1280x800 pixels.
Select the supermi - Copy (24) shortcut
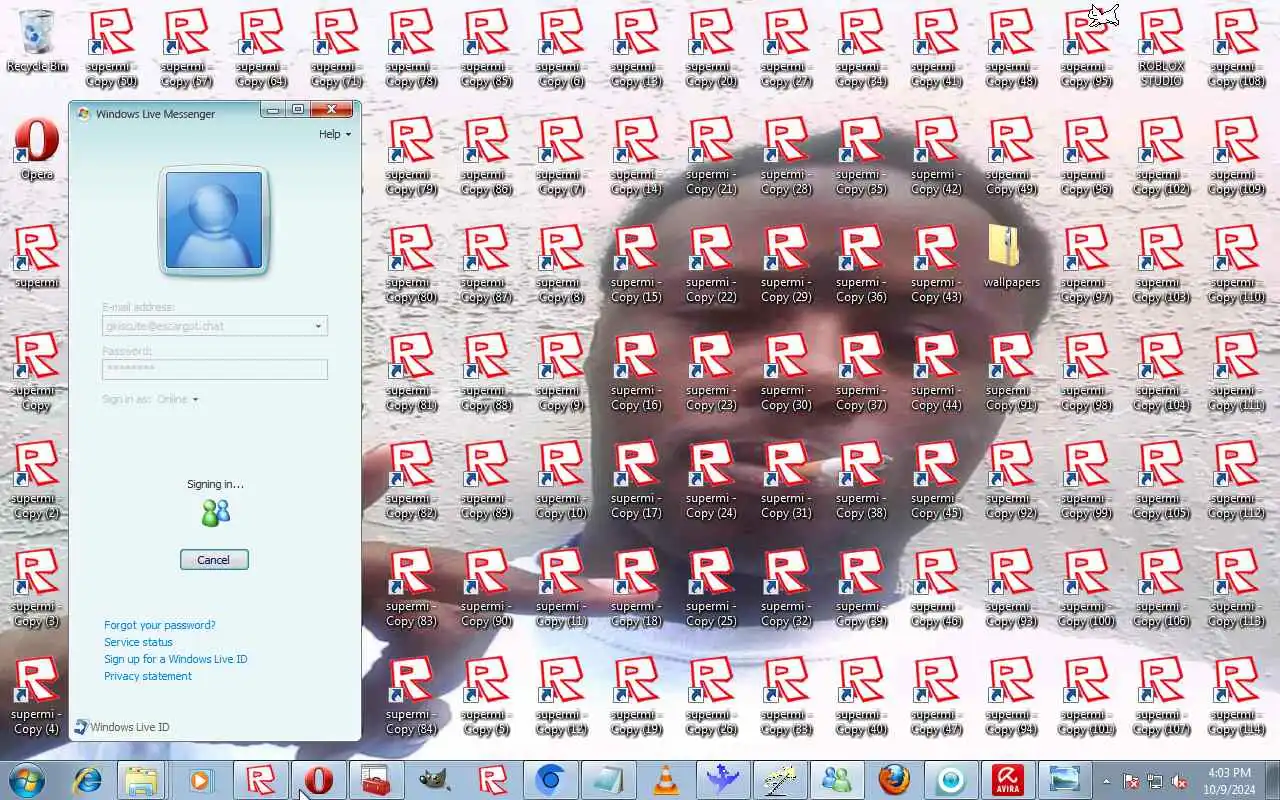[x=712, y=479]
